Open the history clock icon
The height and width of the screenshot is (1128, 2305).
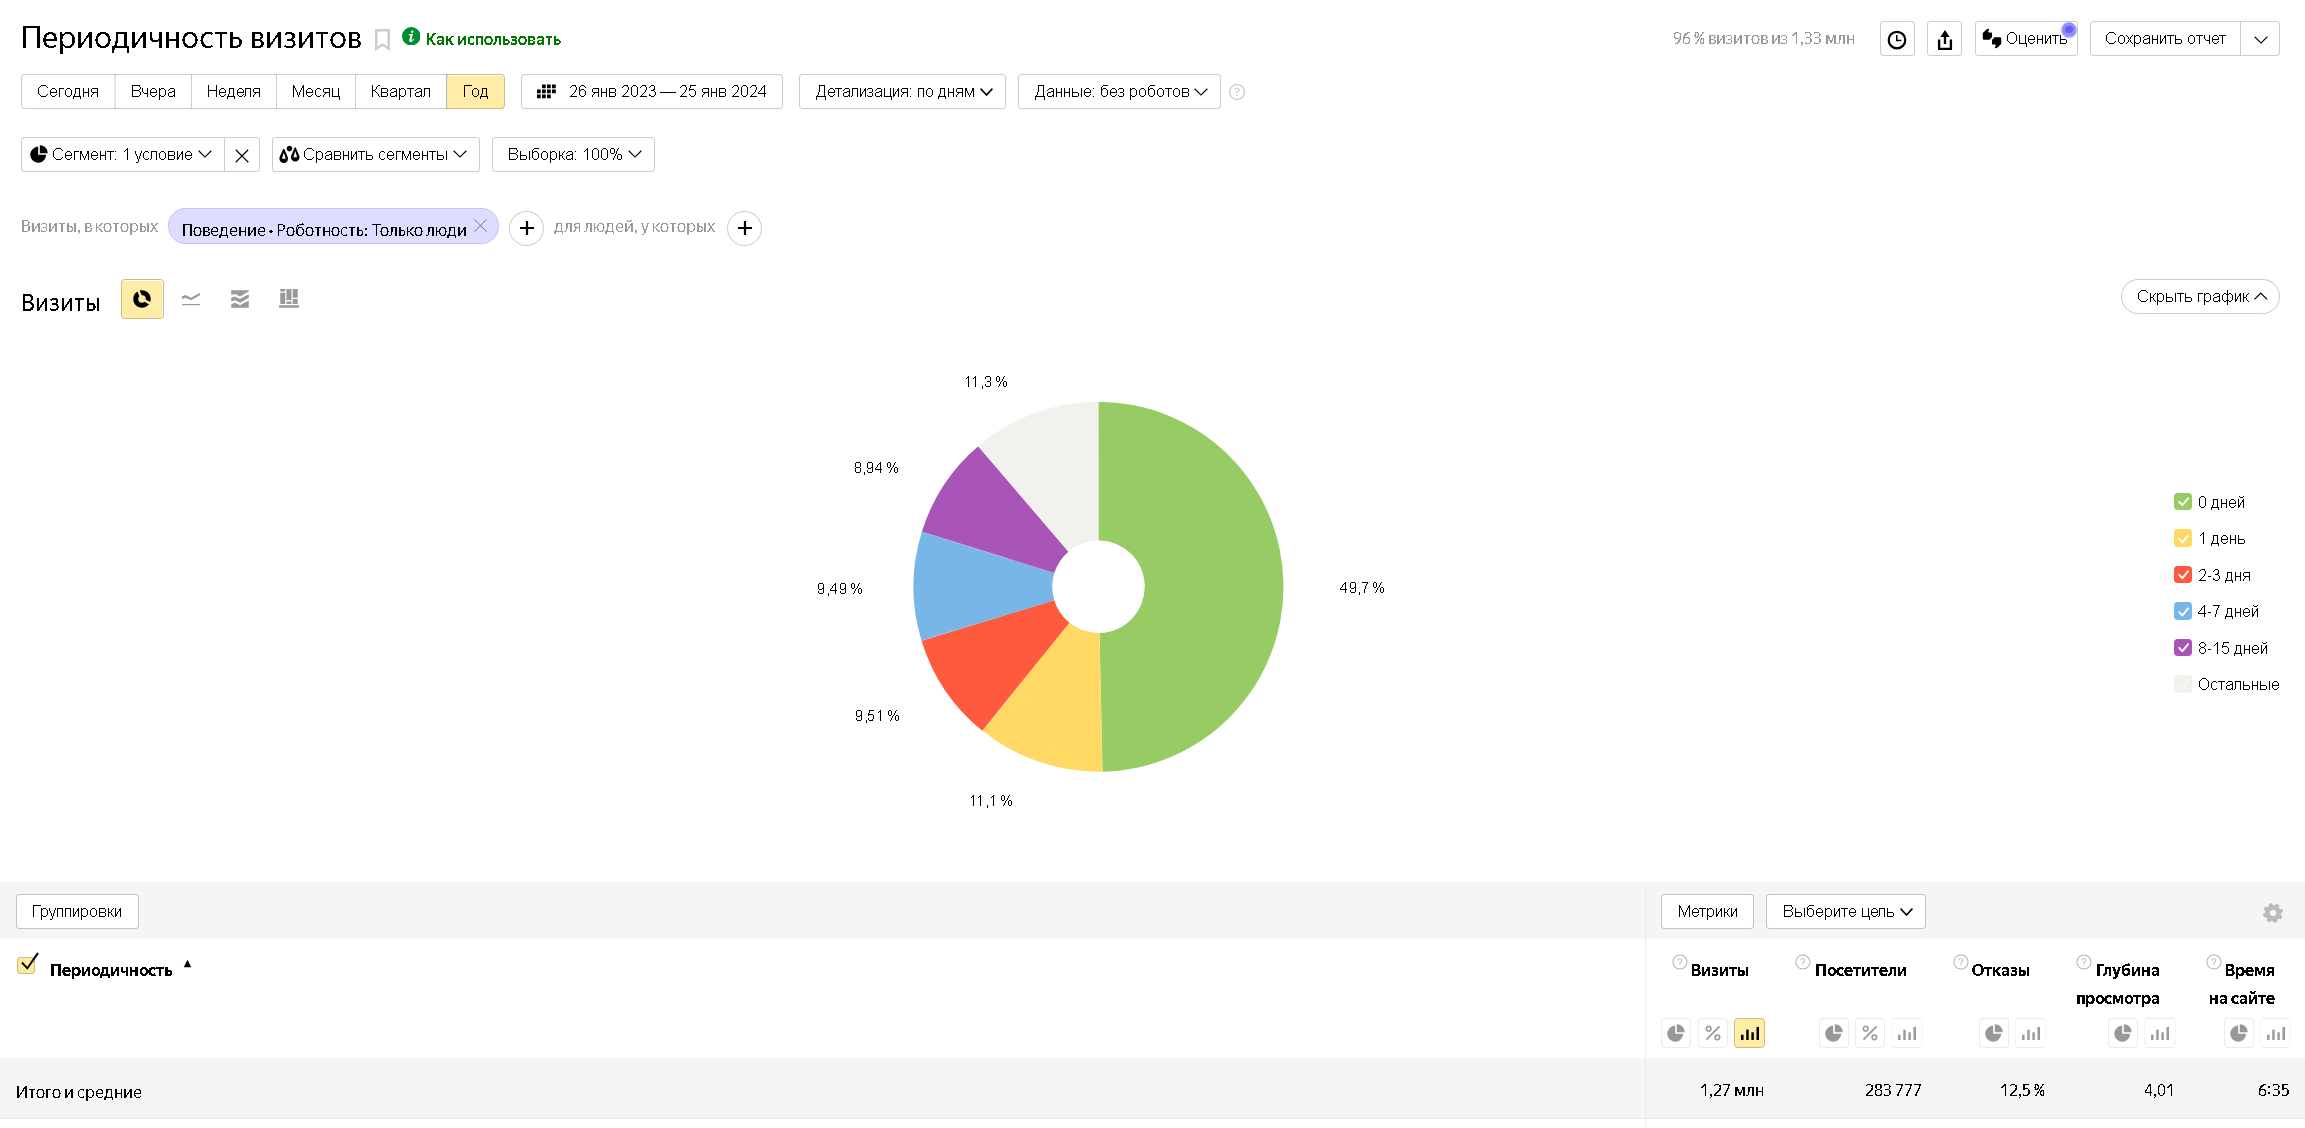1896,39
